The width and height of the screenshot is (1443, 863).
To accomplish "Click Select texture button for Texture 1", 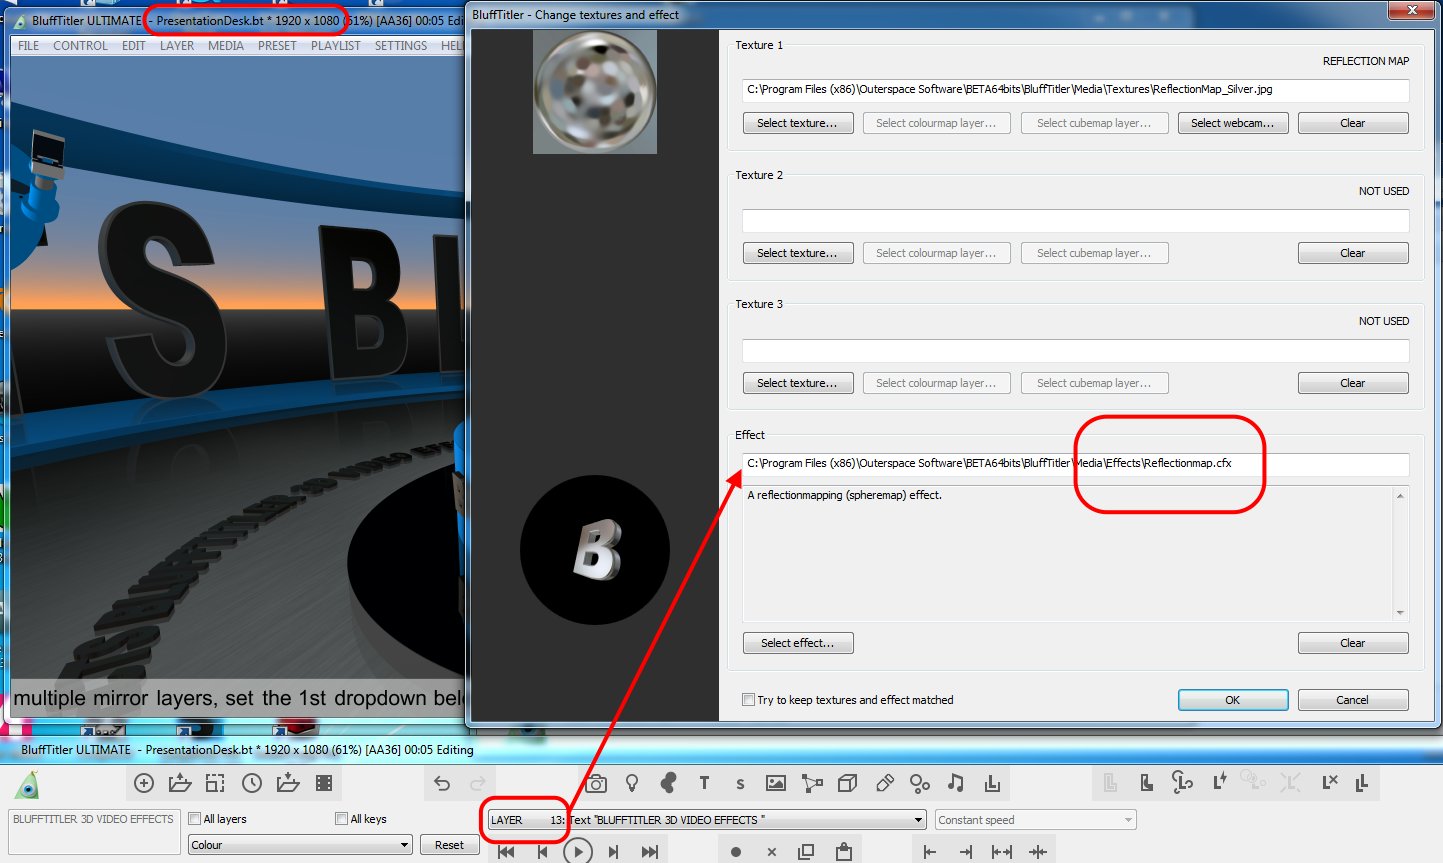I will [x=798, y=123].
